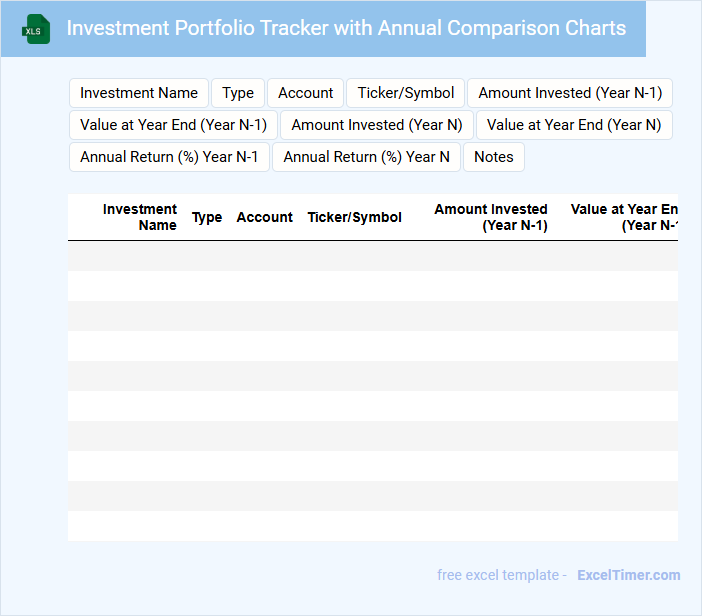
Task: Click the Notes tag
Action: tap(494, 157)
